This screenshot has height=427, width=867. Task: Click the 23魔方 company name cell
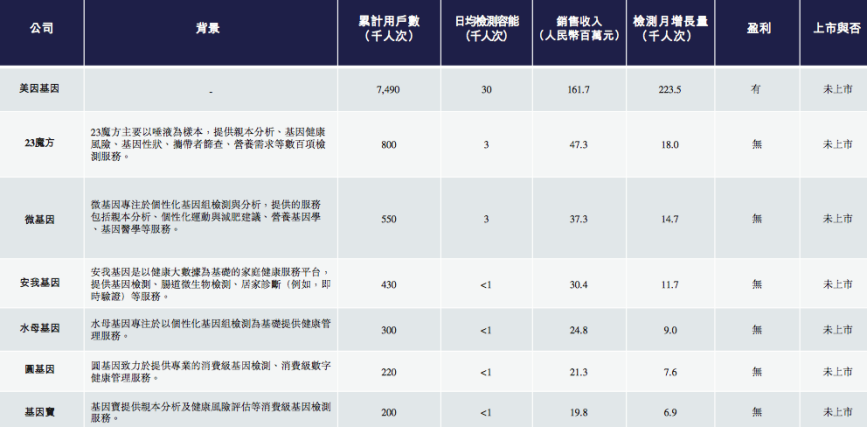pyautogui.click(x=40, y=143)
